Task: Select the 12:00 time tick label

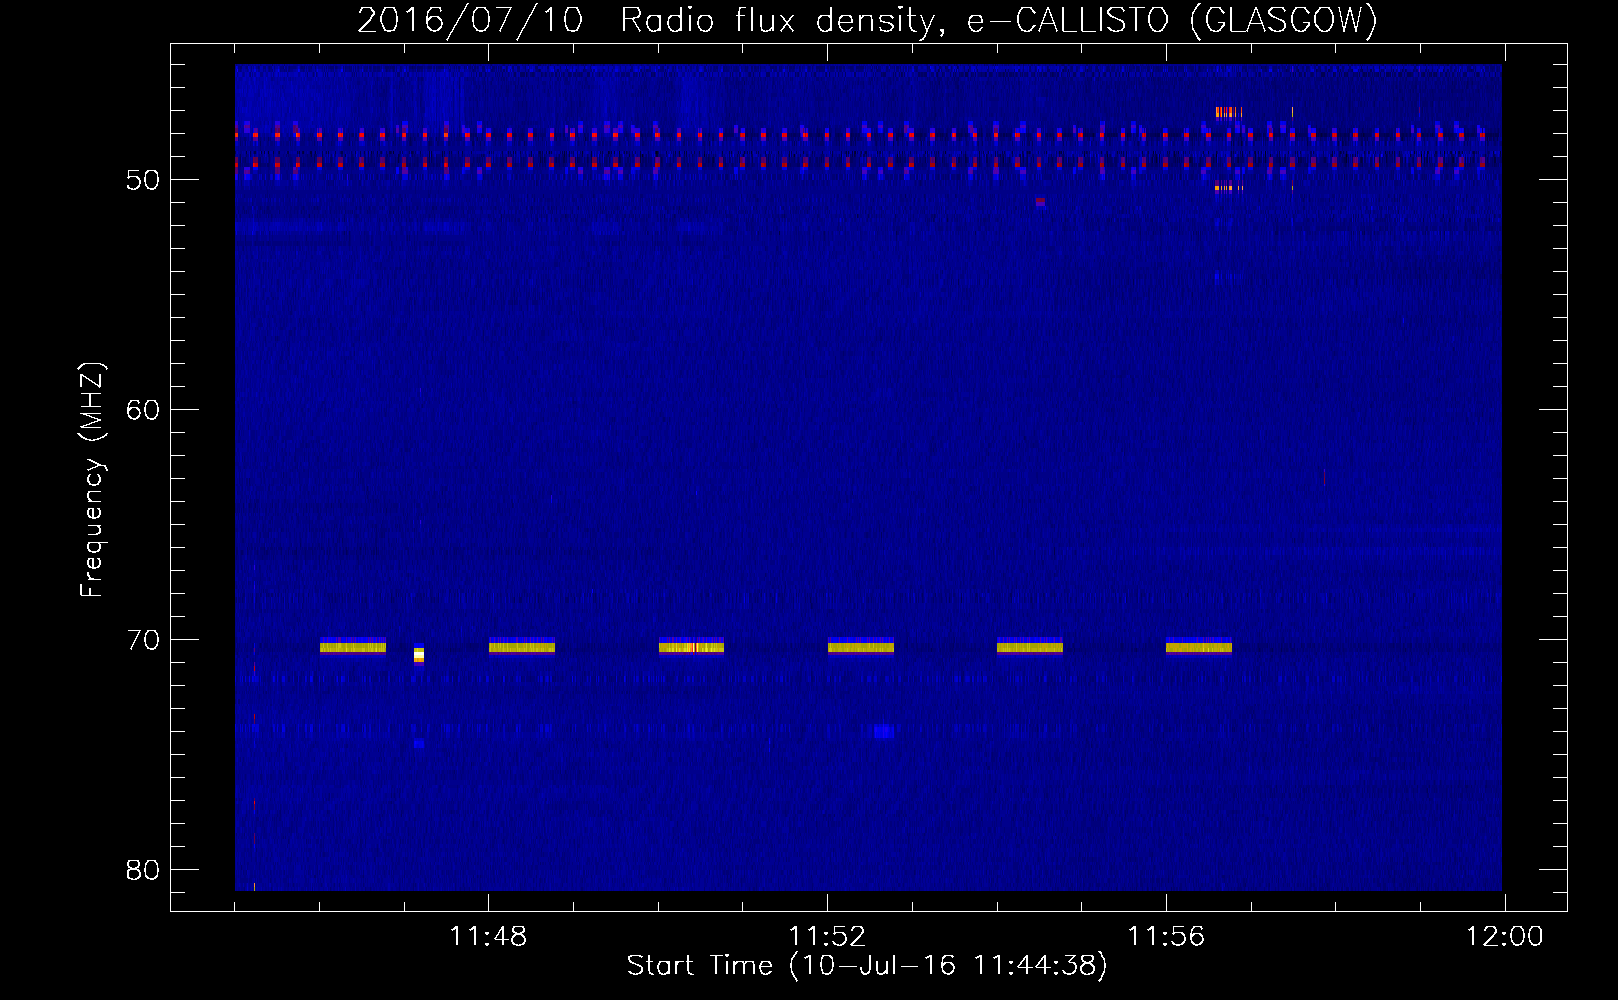Action: click(x=1505, y=937)
